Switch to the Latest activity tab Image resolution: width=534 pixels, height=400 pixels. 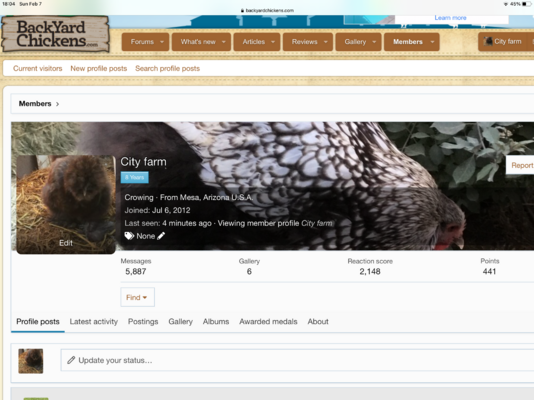tap(94, 322)
